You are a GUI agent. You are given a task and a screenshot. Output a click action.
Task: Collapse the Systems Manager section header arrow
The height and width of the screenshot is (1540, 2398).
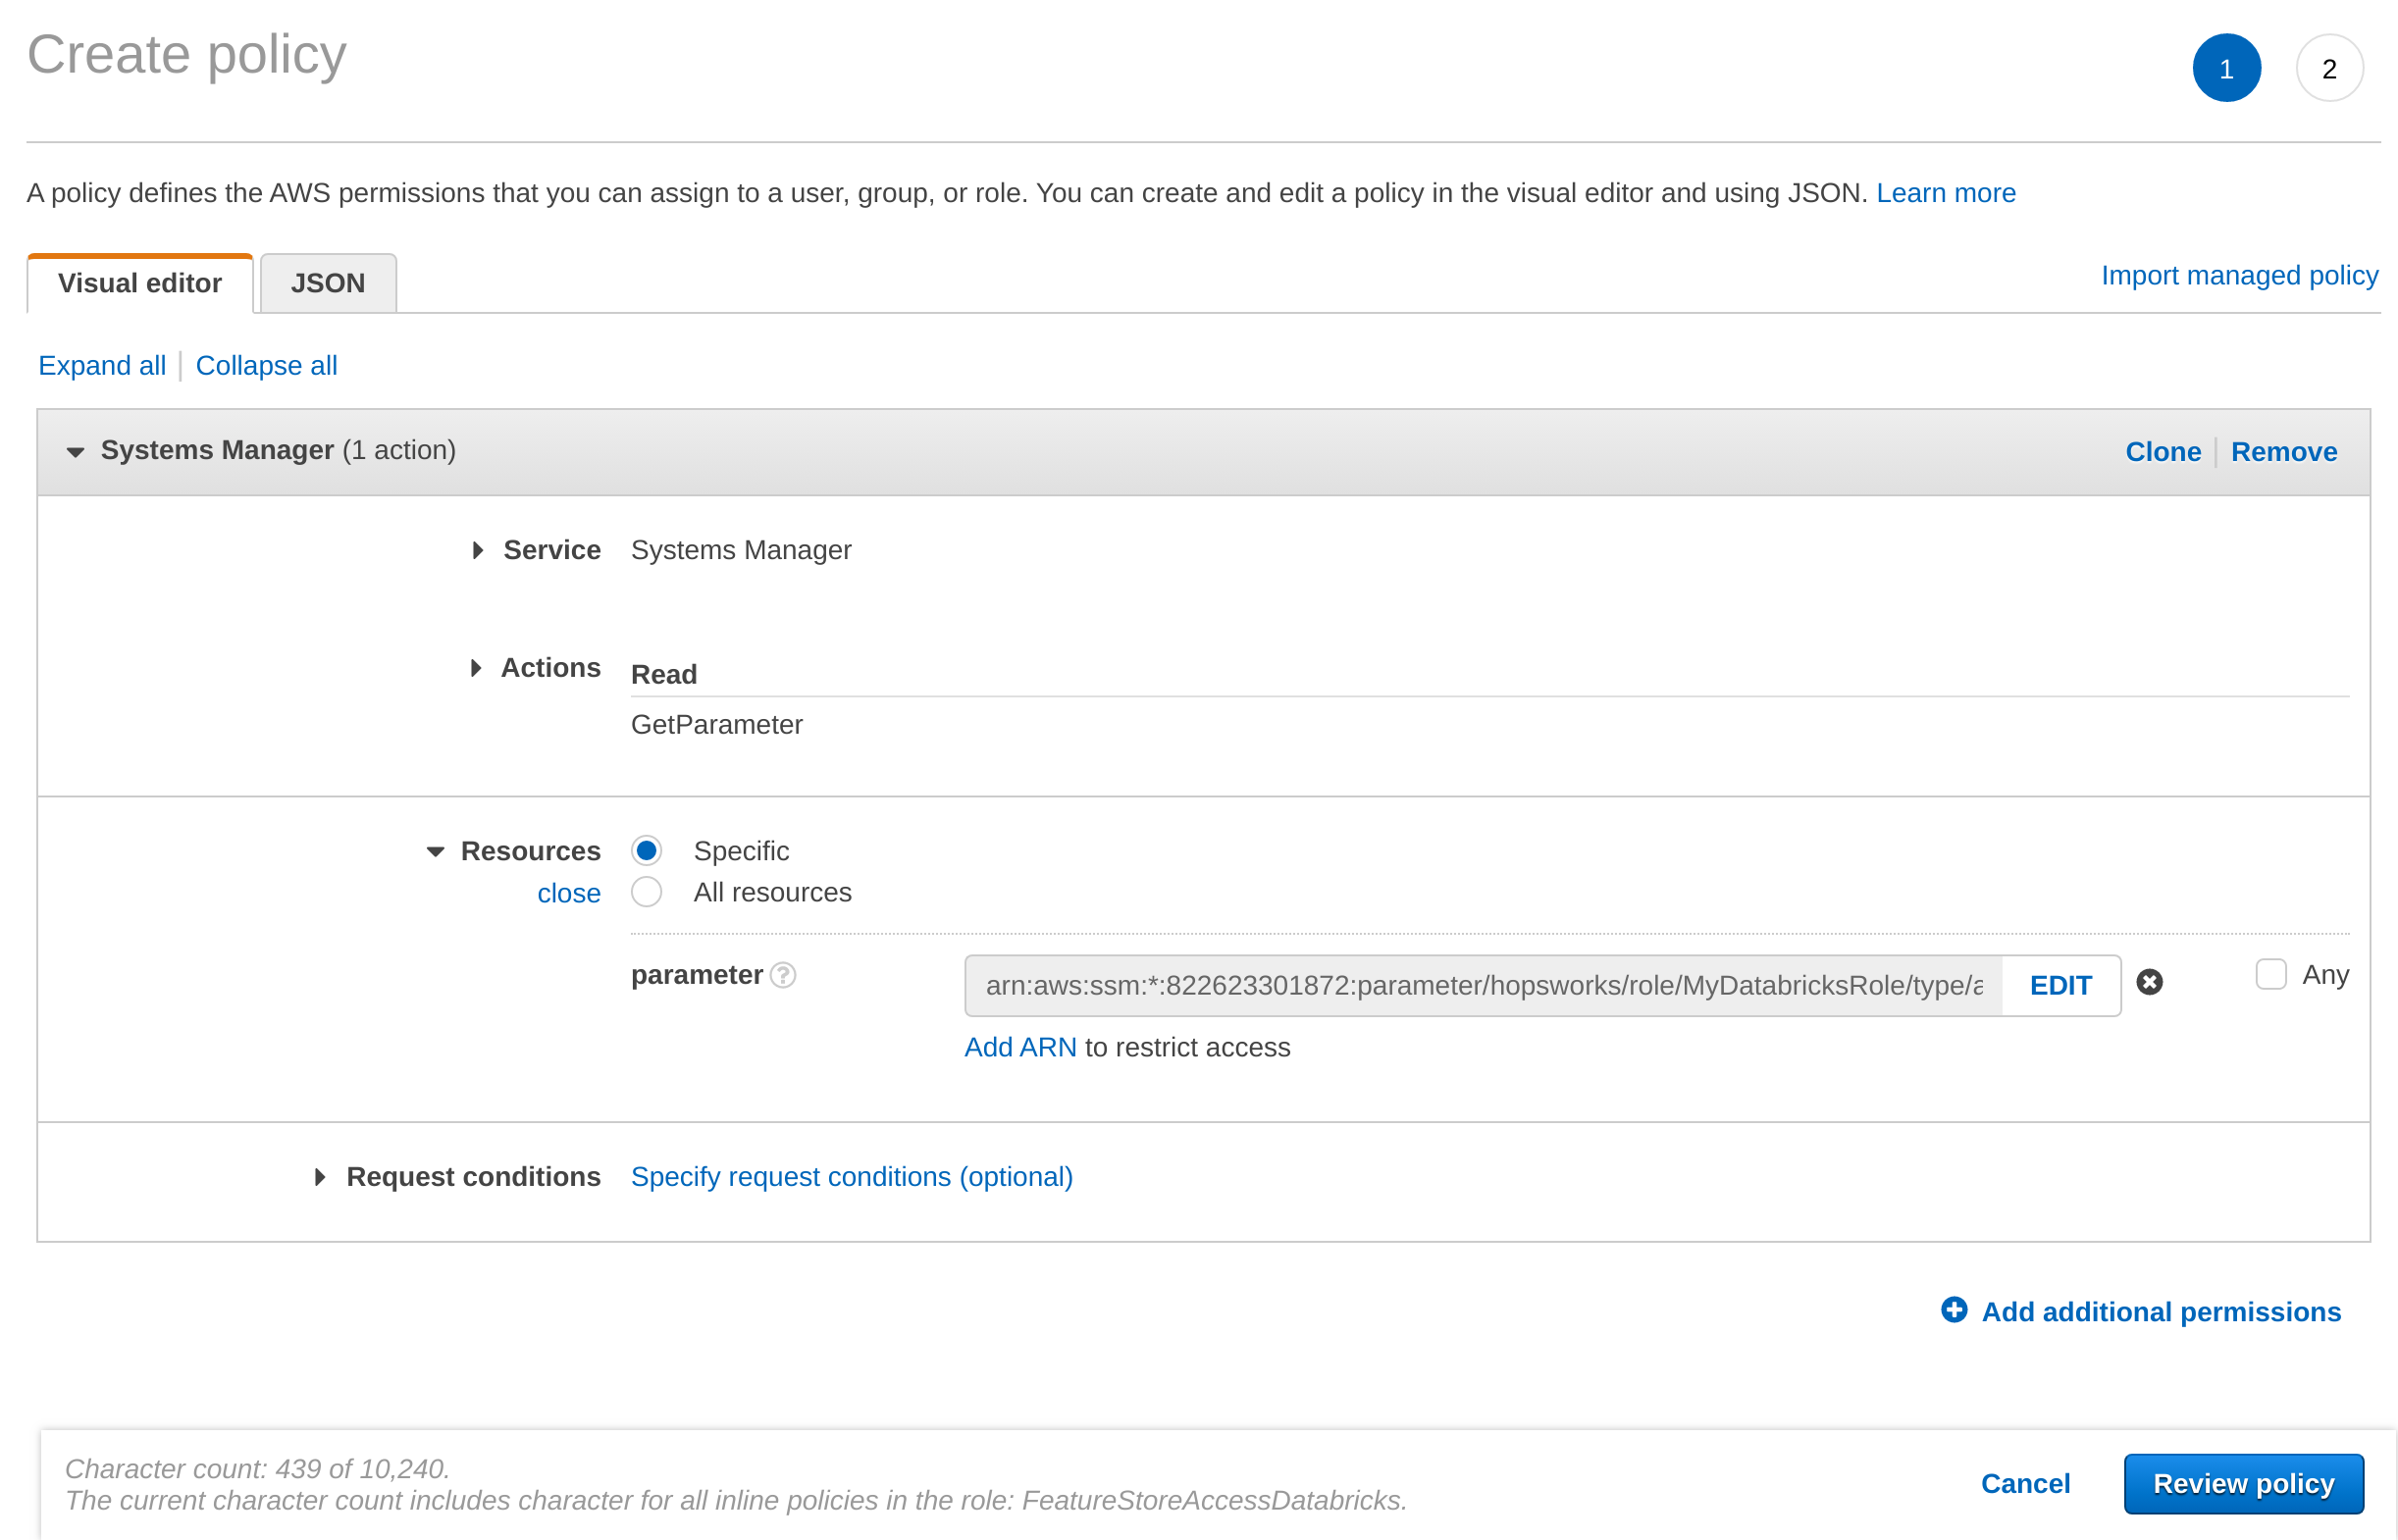click(x=75, y=452)
